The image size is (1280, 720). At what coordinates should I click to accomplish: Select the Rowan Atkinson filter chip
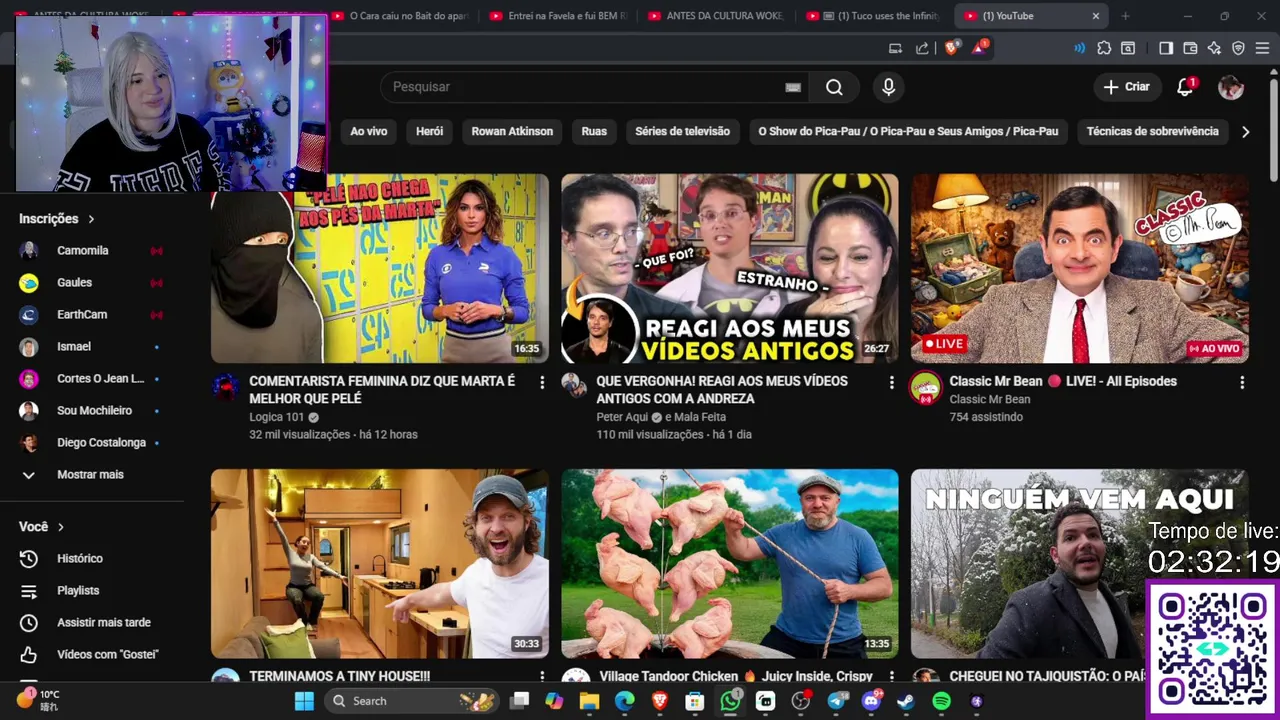(512, 131)
